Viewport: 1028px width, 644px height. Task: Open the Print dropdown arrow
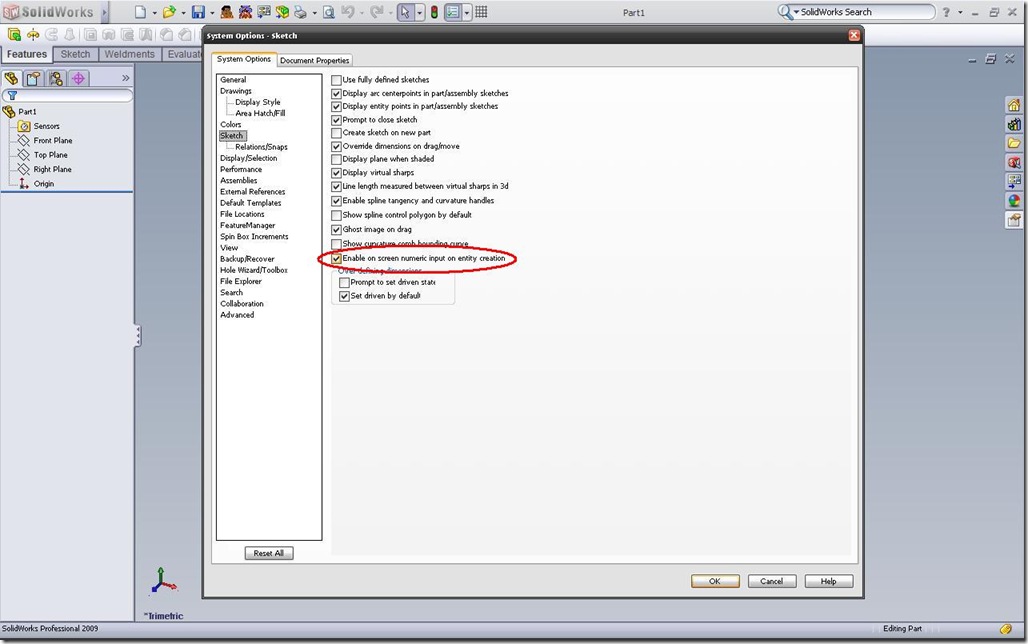[x=315, y=12]
